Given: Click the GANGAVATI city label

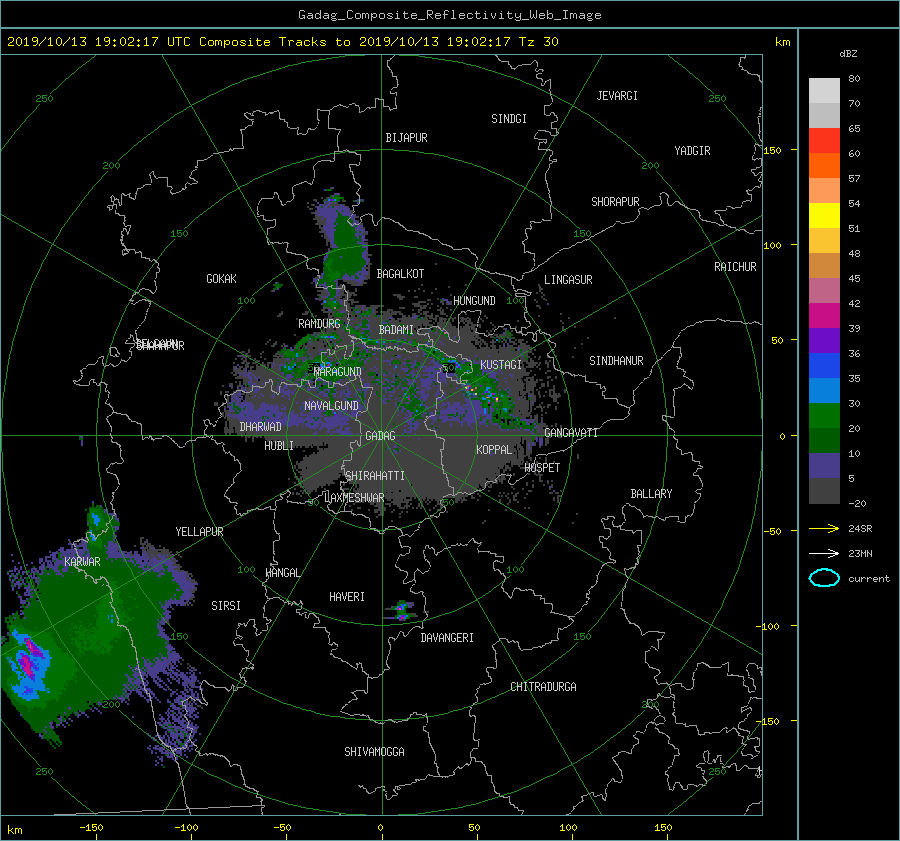Looking at the screenshot, I should [571, 433].
